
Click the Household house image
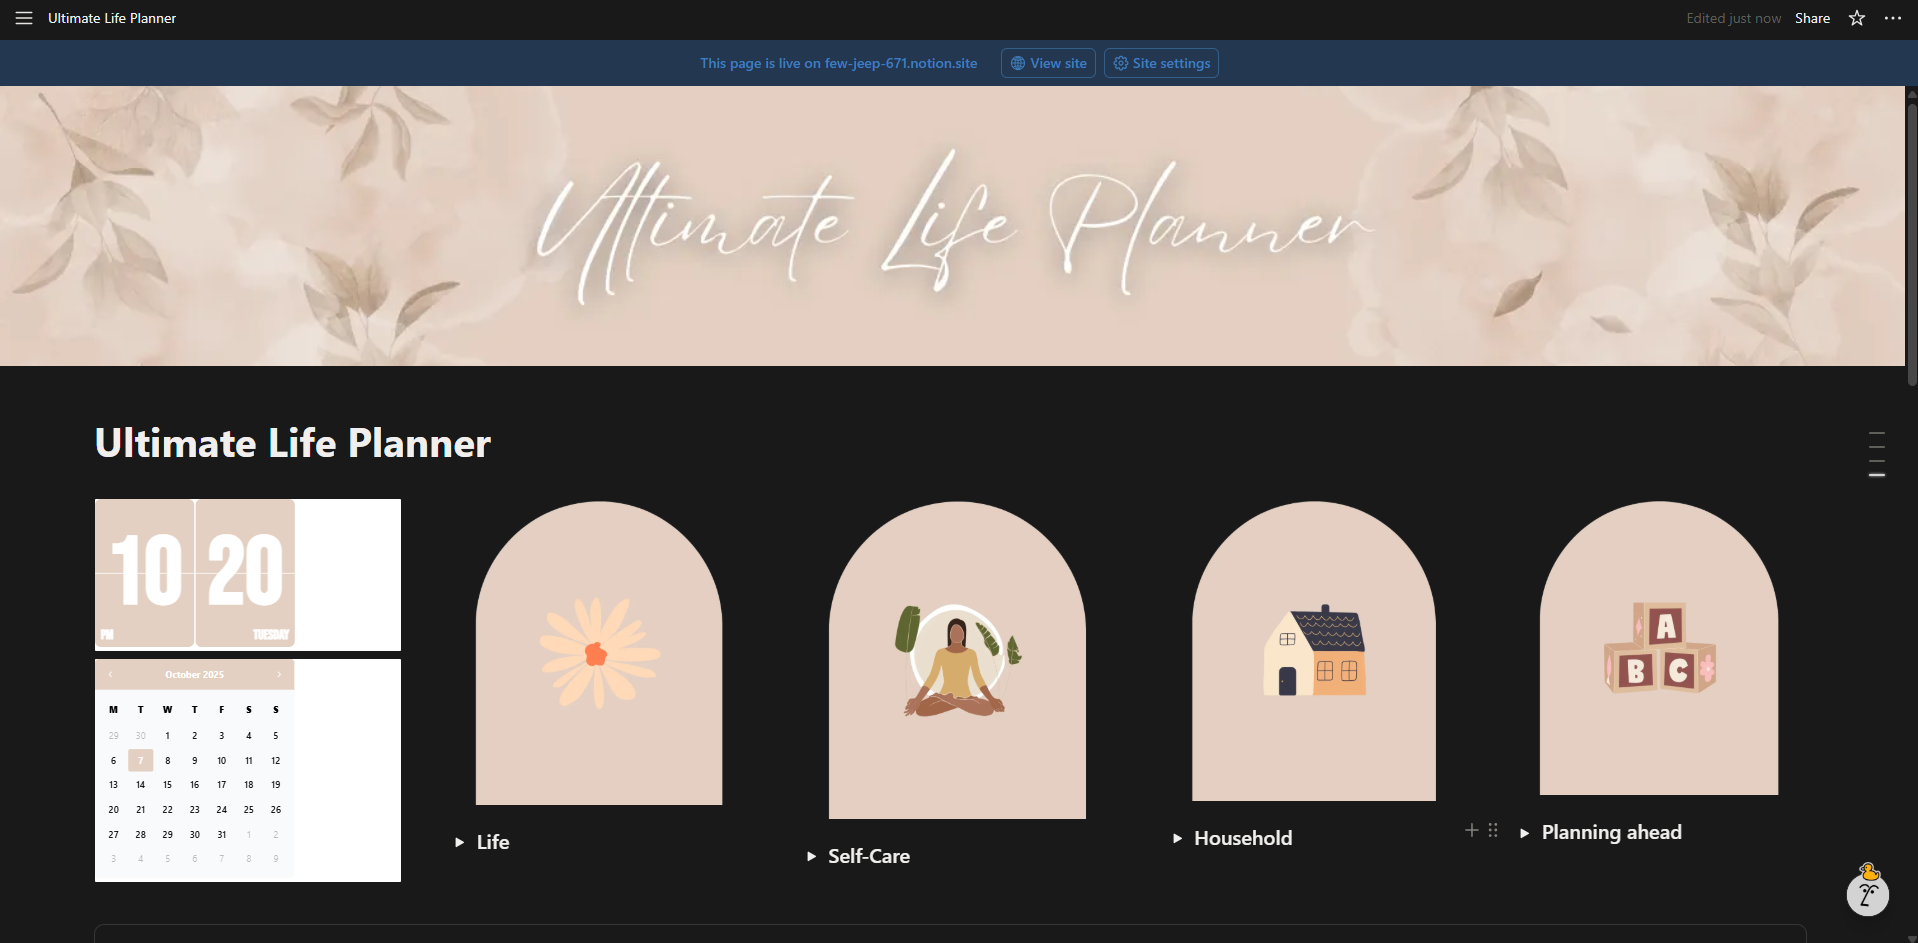1313,651
